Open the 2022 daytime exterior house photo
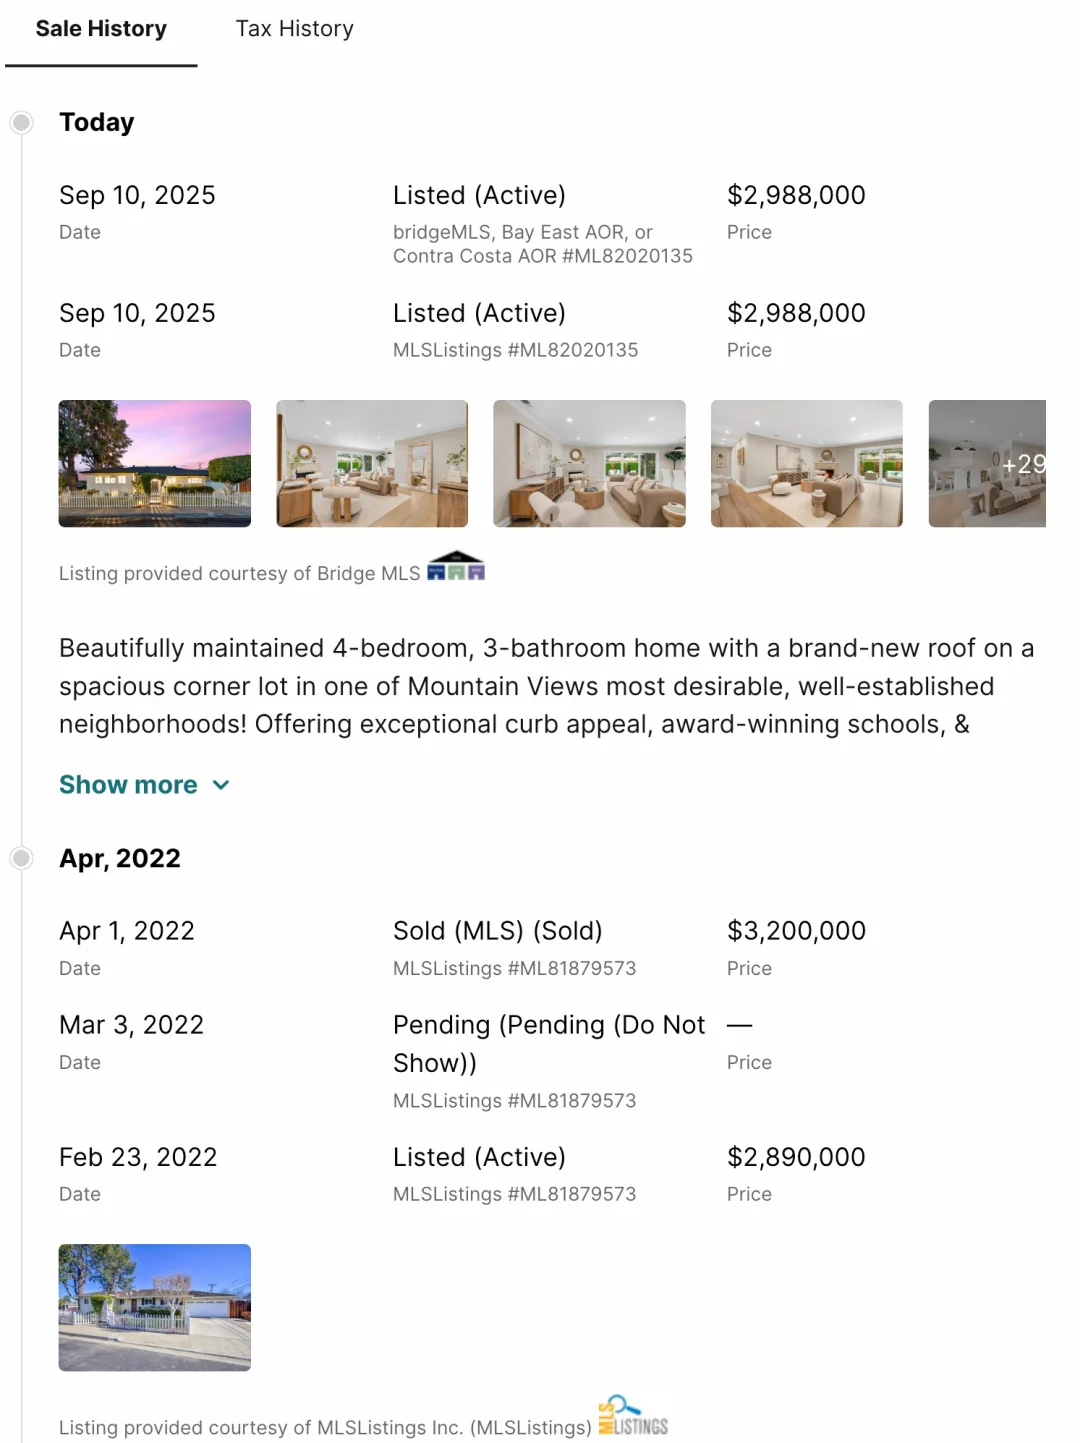This screenshot has width=1080, height=1443. (155, 1307)
